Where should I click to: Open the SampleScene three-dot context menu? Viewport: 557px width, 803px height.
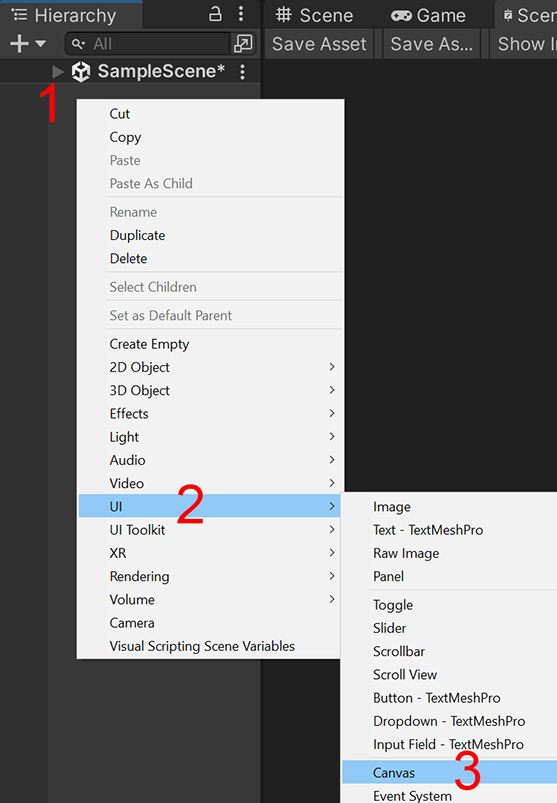coord(242,72)
